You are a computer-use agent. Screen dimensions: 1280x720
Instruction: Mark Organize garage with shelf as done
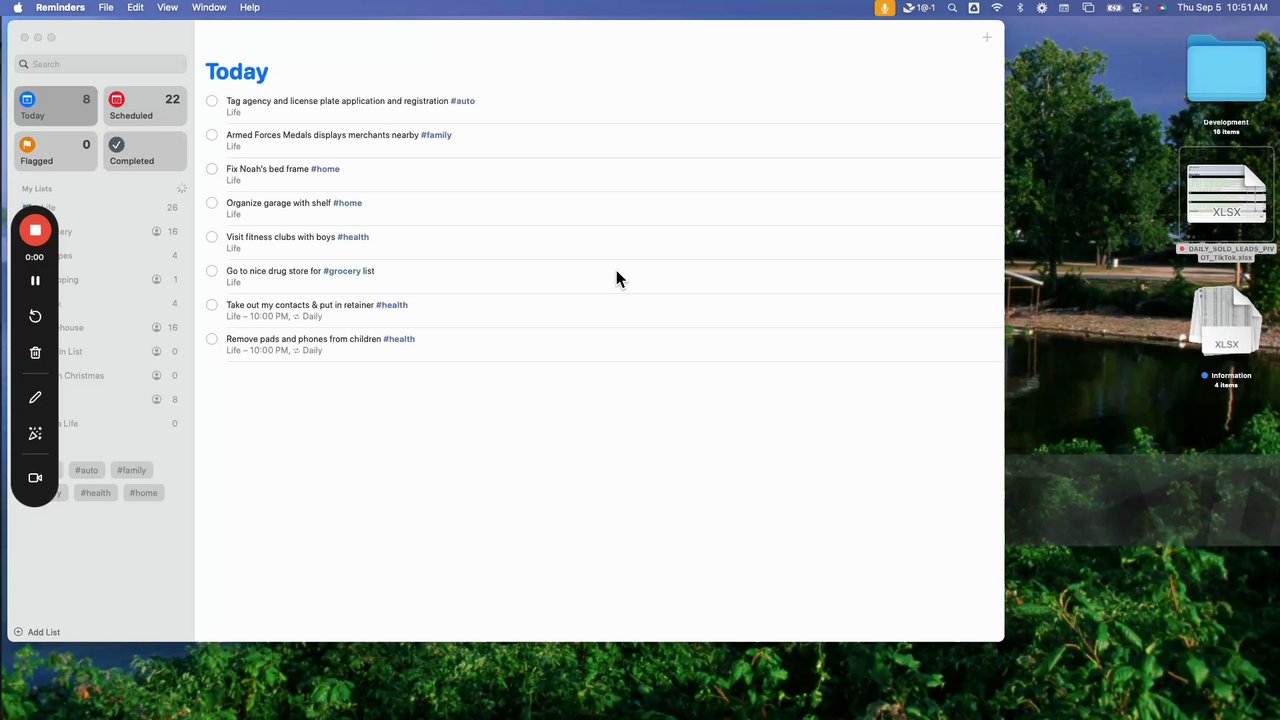point(212,203)
